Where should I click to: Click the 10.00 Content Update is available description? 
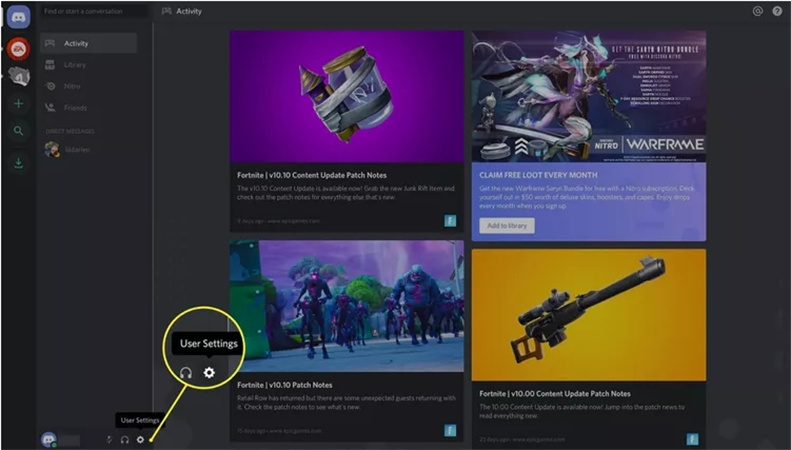click(582, 411)
